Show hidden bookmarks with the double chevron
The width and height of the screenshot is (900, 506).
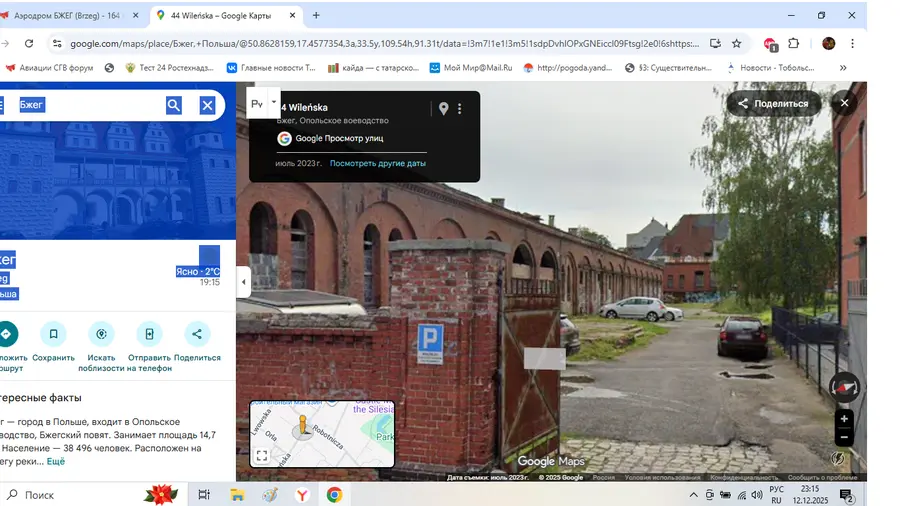[843, 68]
